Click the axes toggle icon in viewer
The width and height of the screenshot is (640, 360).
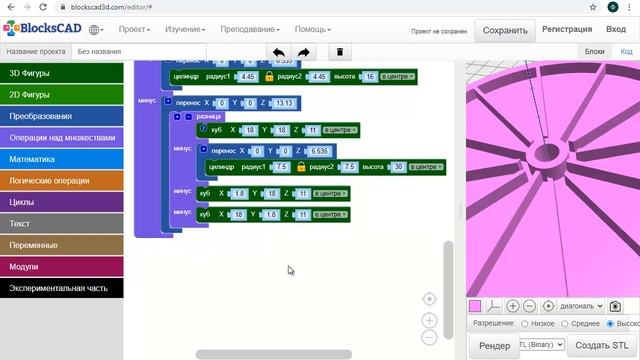[493, 306]
